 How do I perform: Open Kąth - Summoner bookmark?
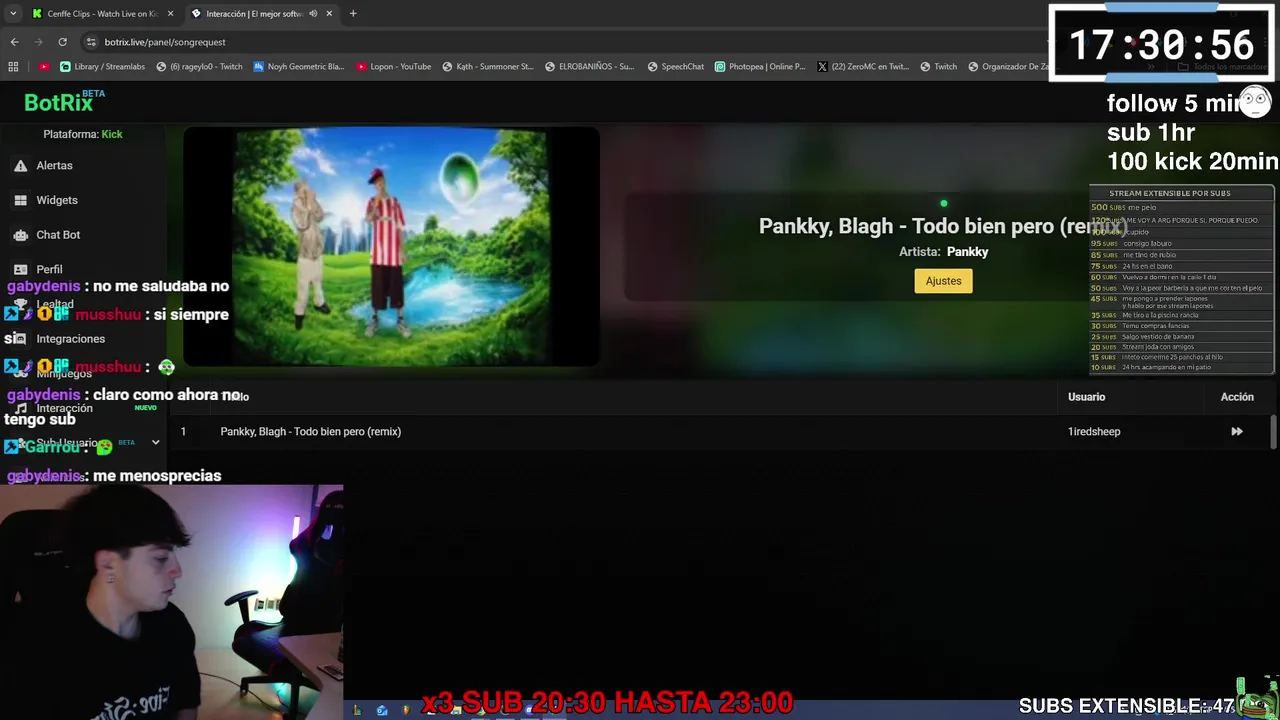point(488,67)
